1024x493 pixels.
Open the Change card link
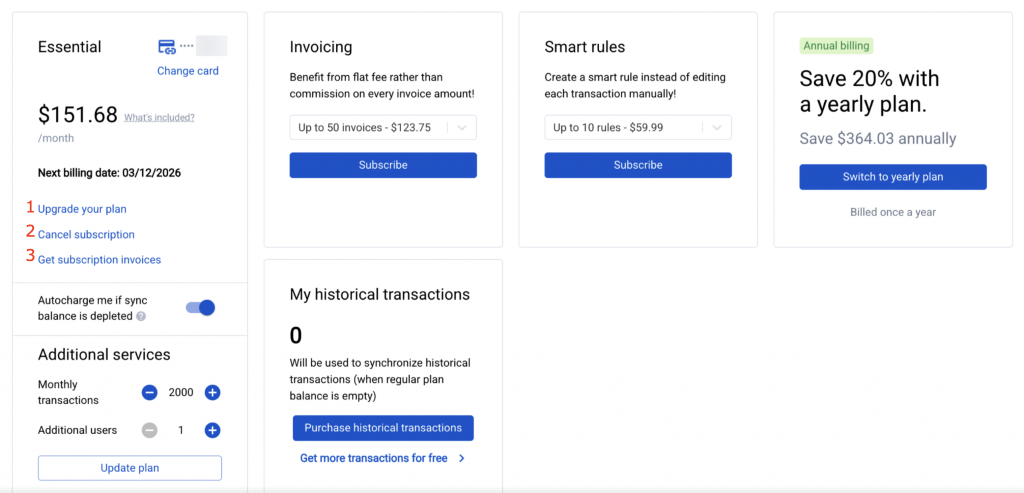[188, 71]
